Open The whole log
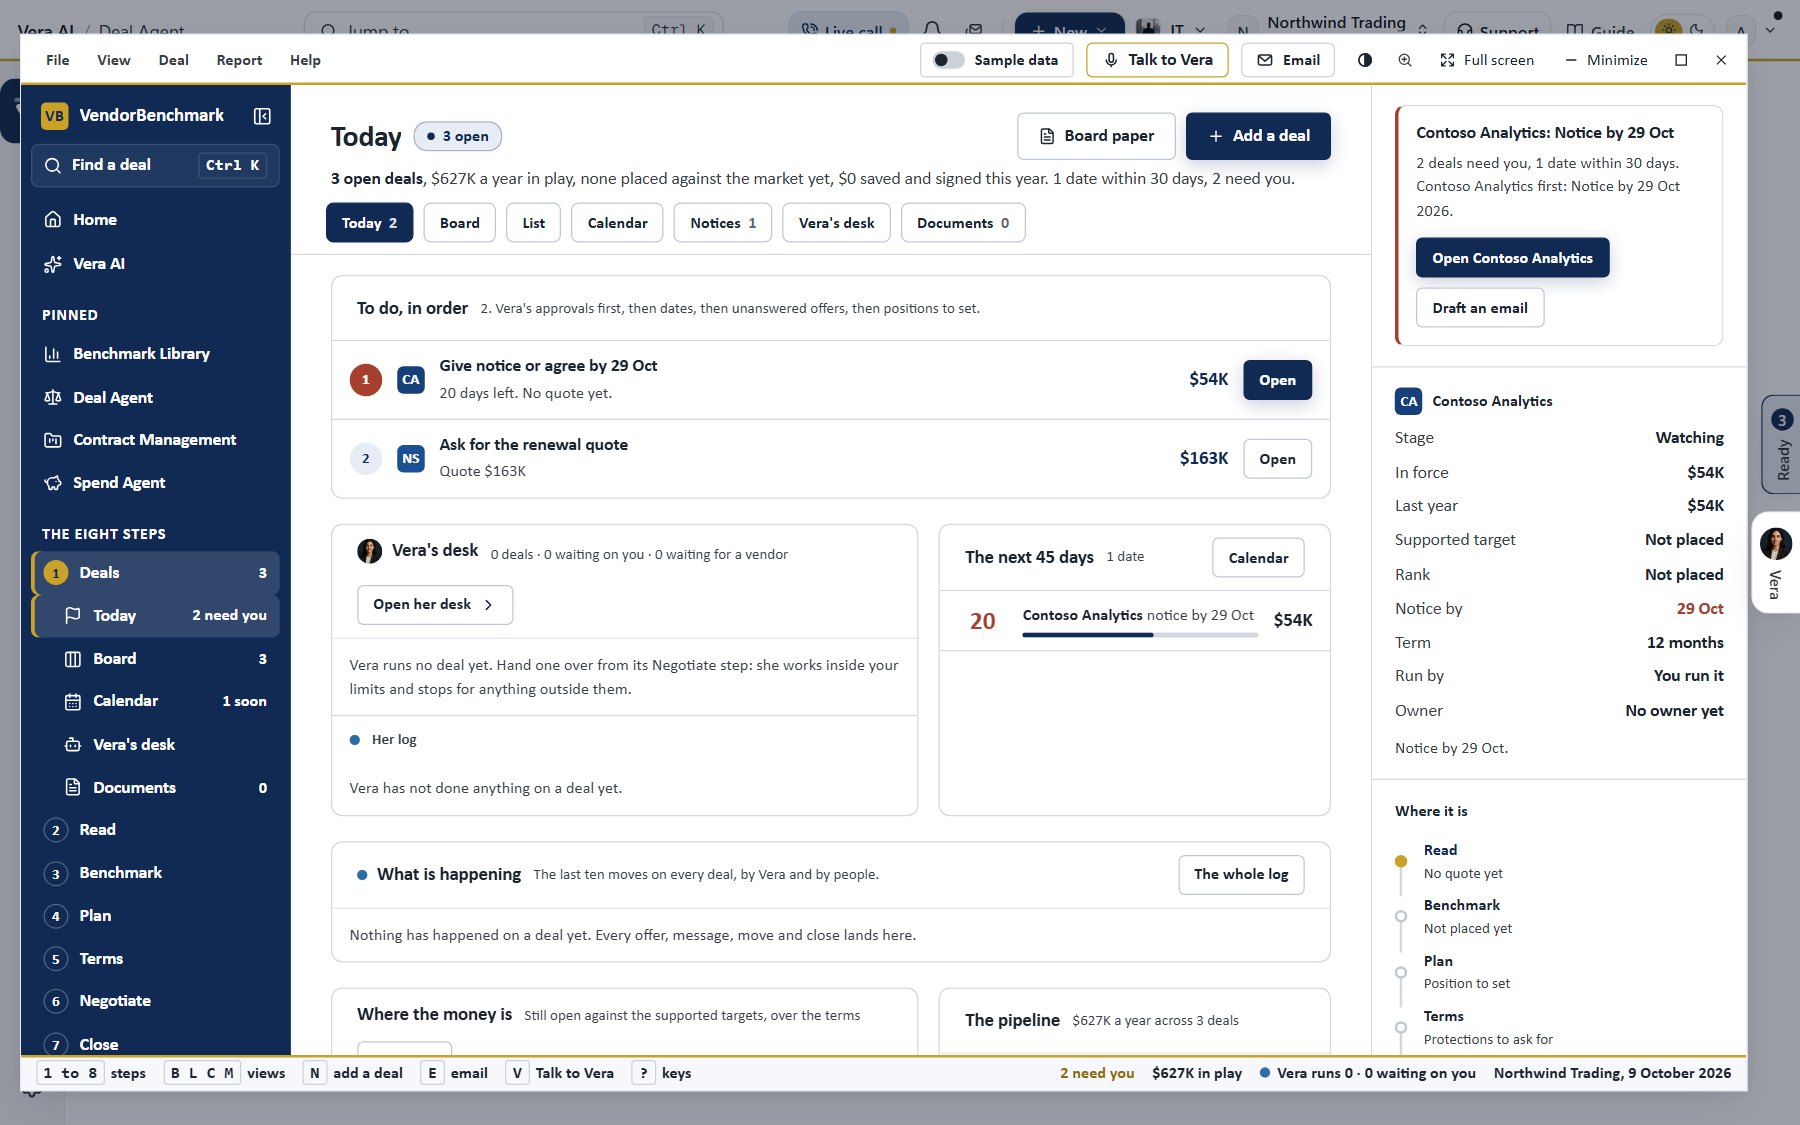The image size is (1800, 1125). [x=1241, y=874]
